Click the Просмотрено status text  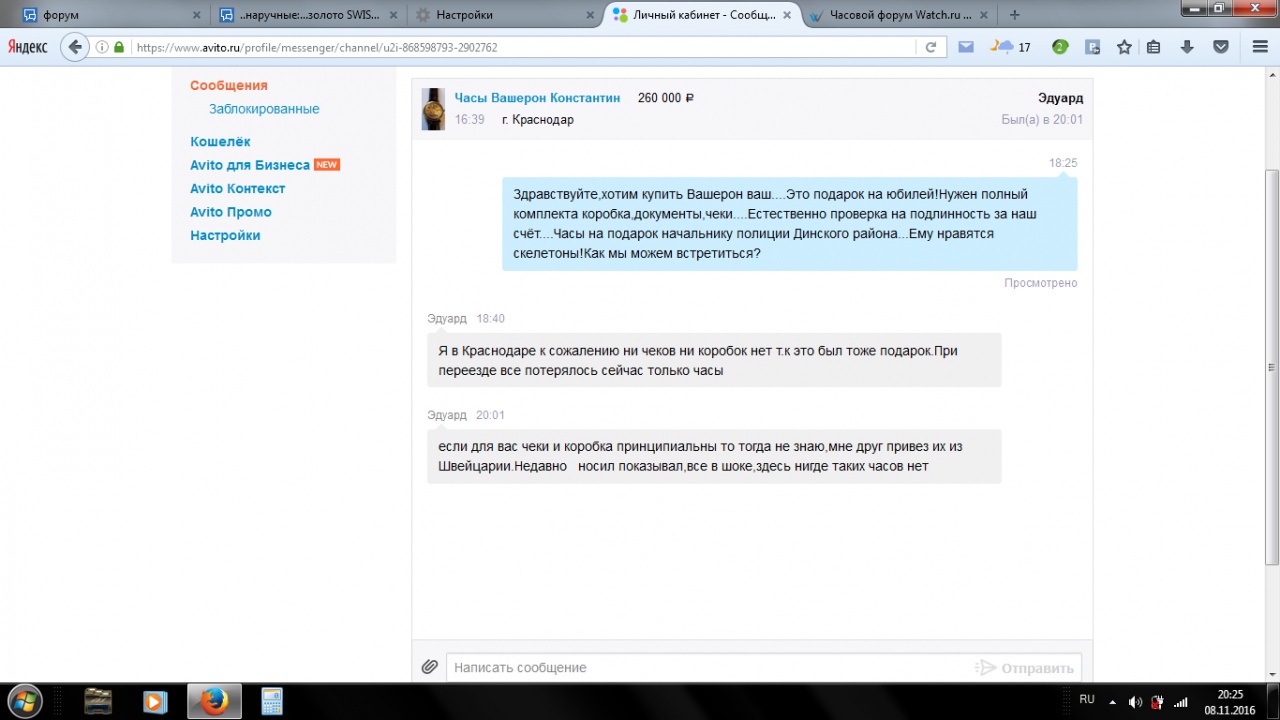pos(1041,283)
